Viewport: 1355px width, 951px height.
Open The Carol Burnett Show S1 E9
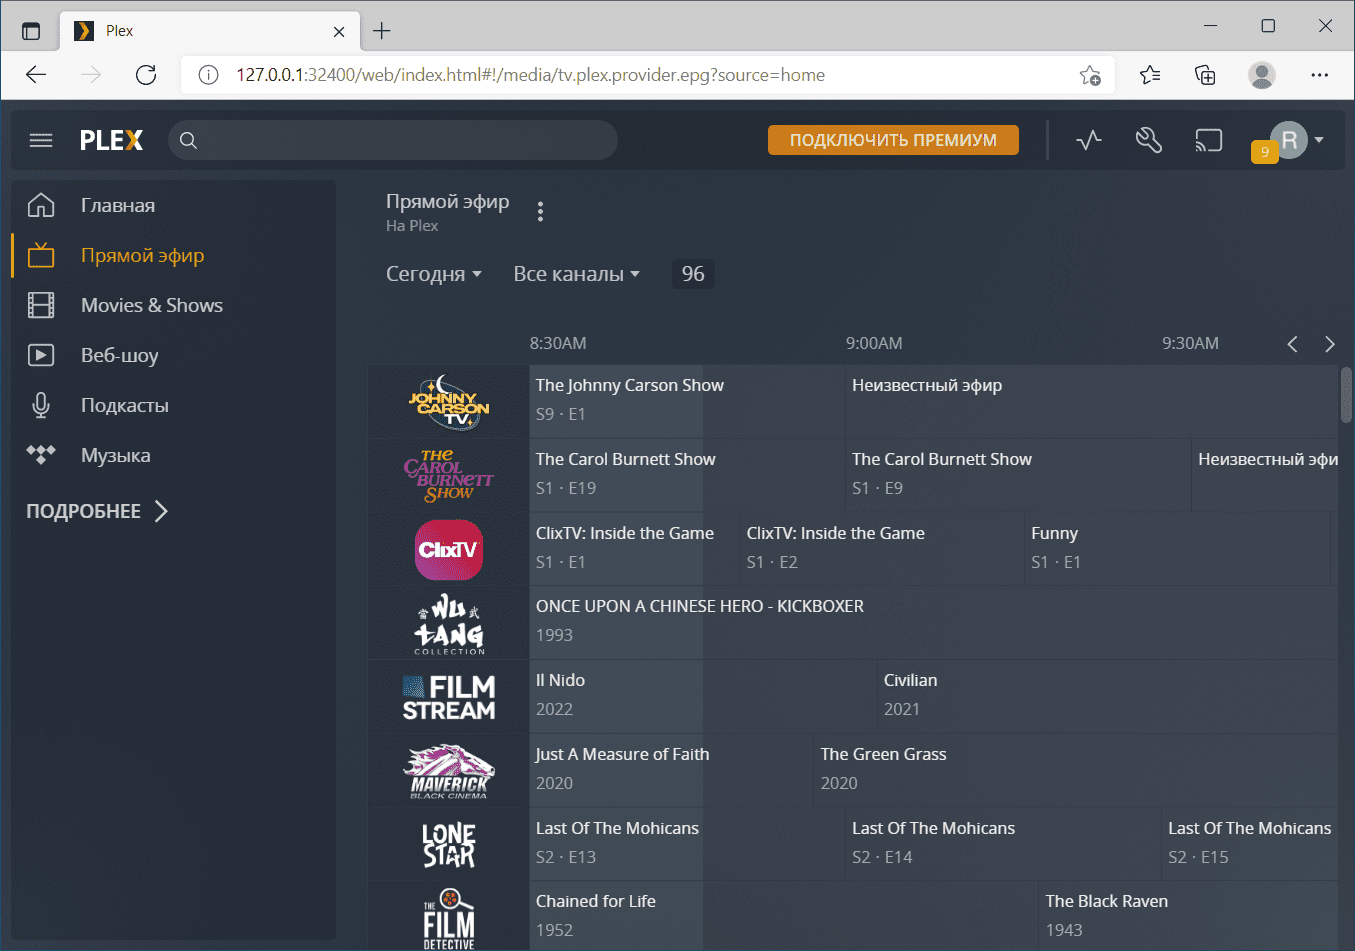(1018, 475)
